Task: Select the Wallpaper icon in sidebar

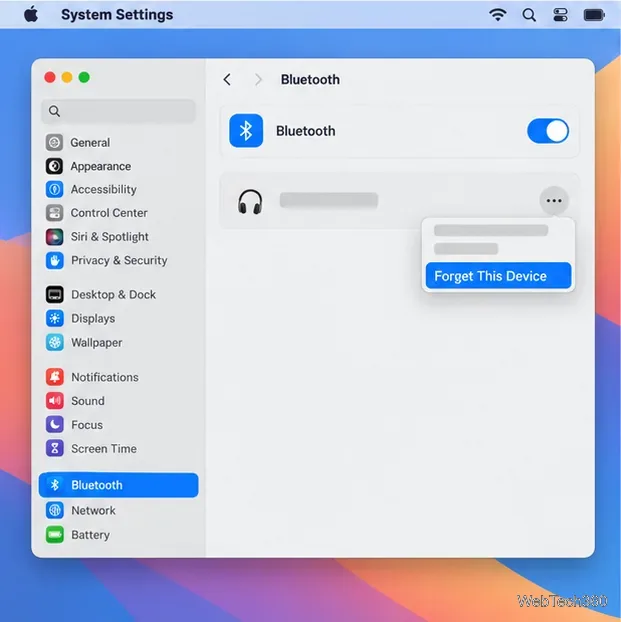Action: click(54, 342)
